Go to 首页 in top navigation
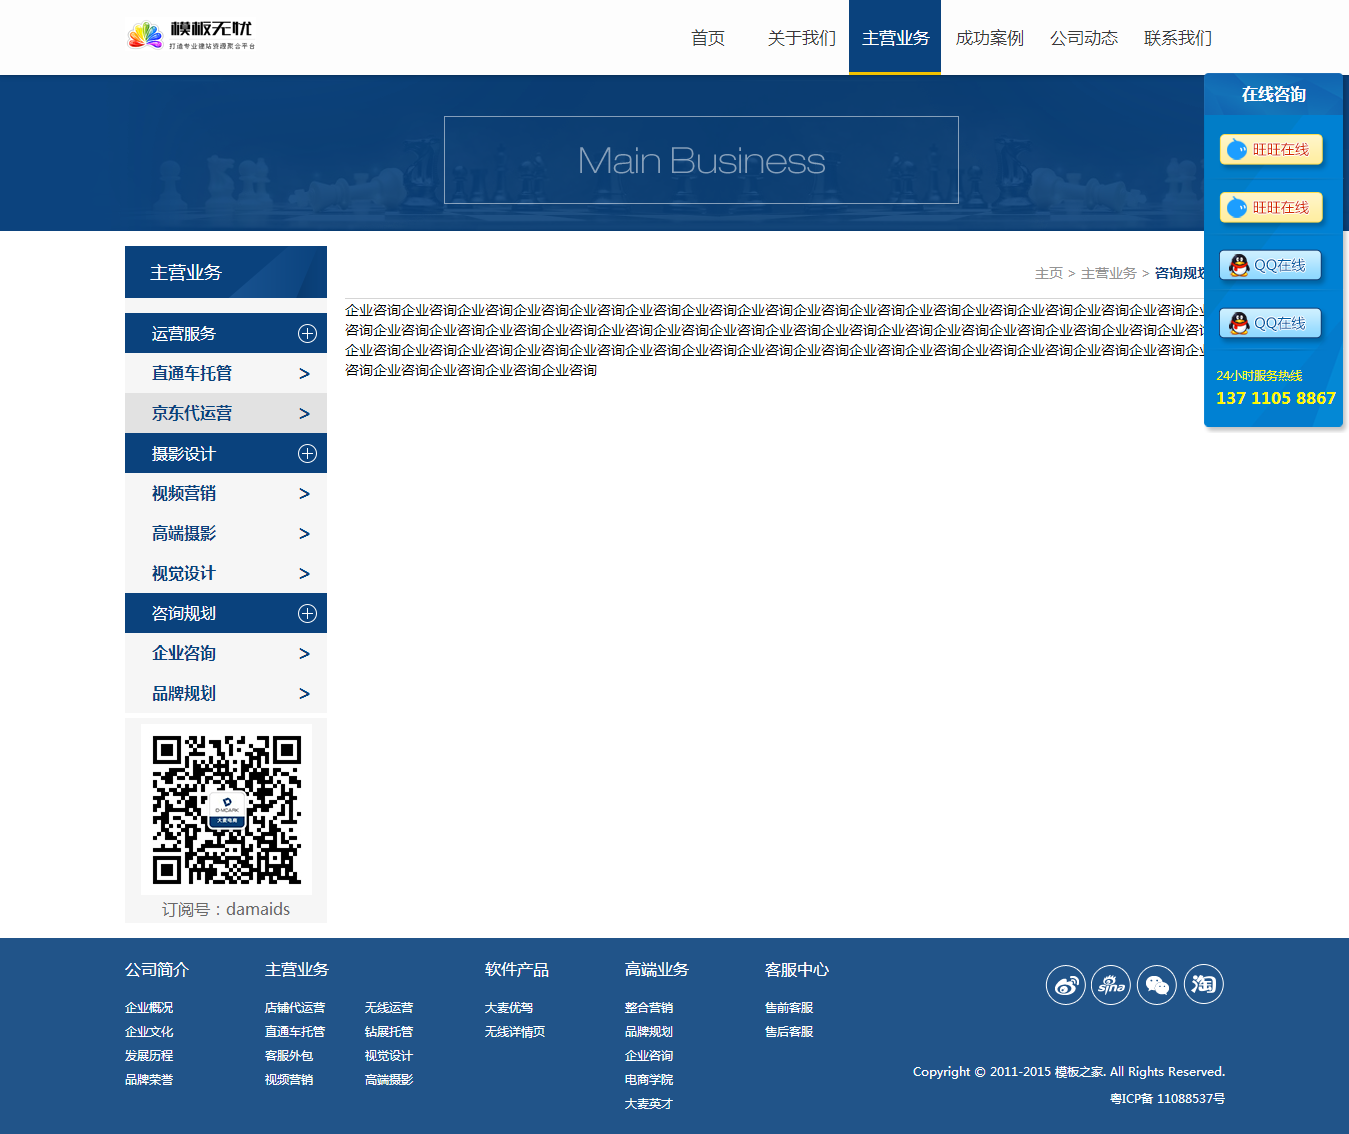This screenshot has height=1134, width=1349. (708, 38)
